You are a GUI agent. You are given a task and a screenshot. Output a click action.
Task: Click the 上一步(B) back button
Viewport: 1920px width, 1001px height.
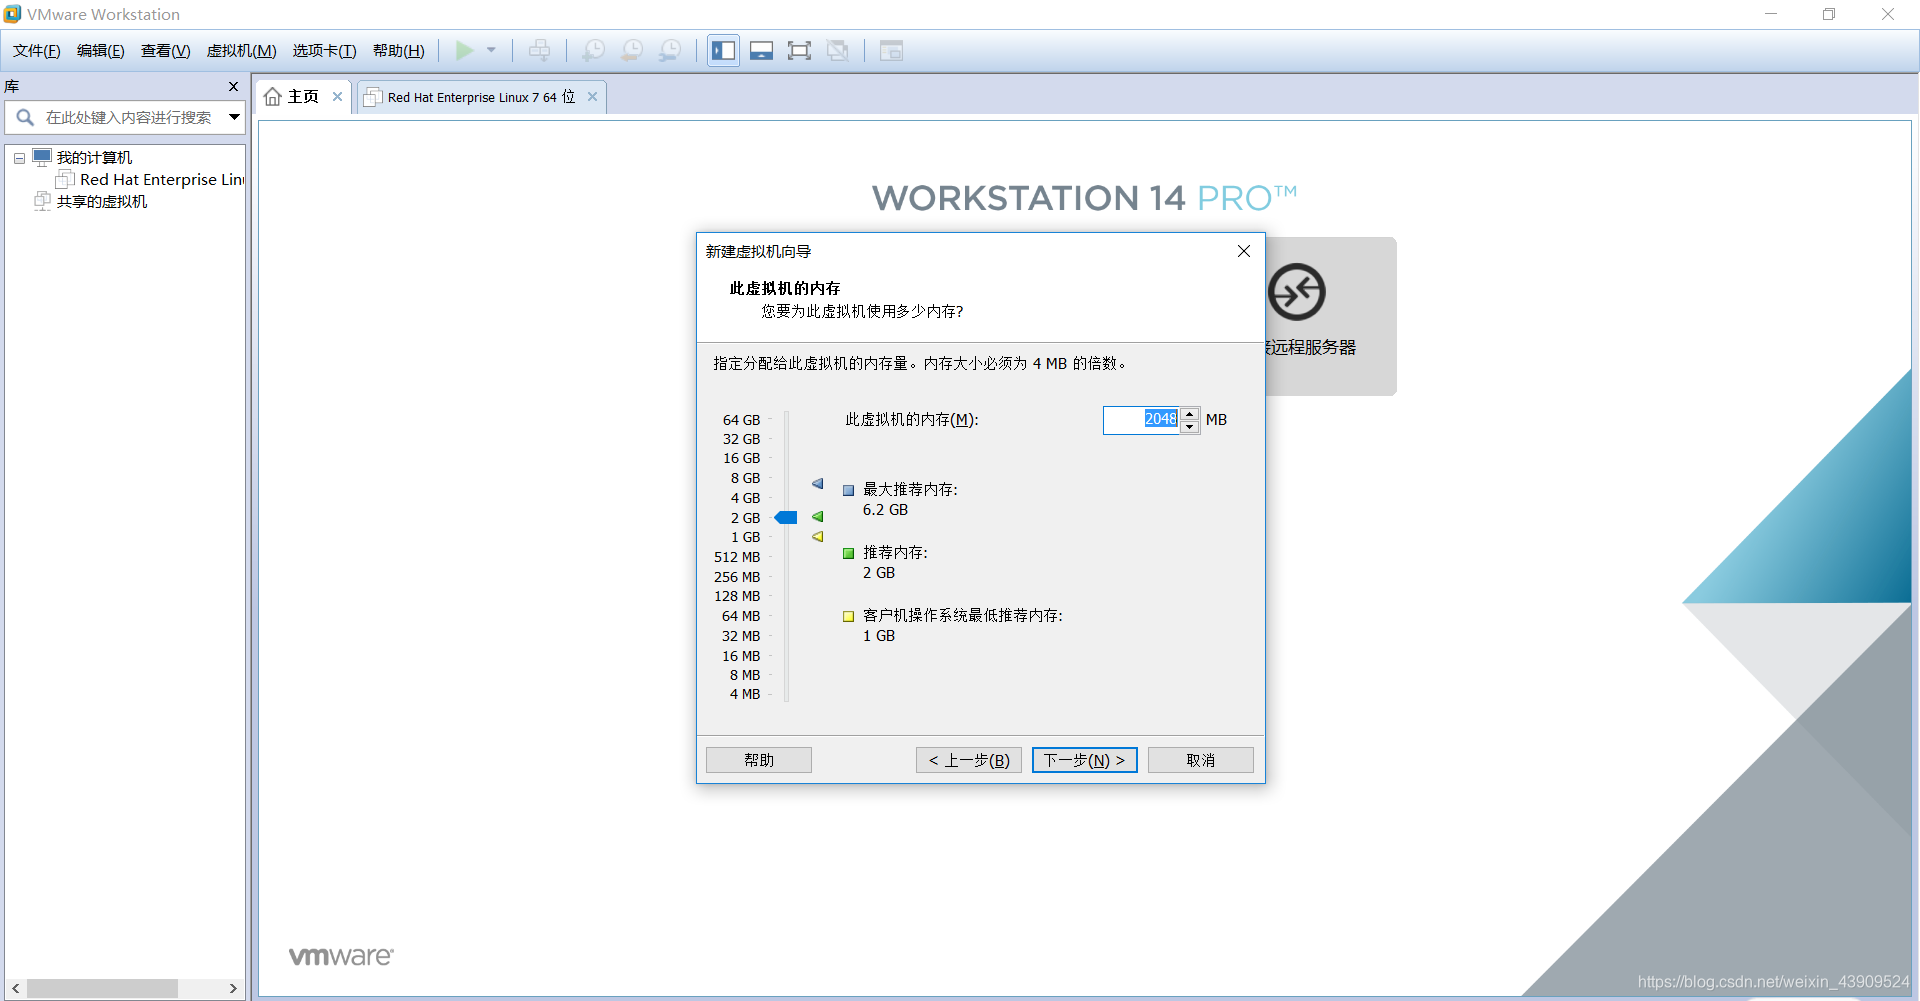click(x=969, y=760)
